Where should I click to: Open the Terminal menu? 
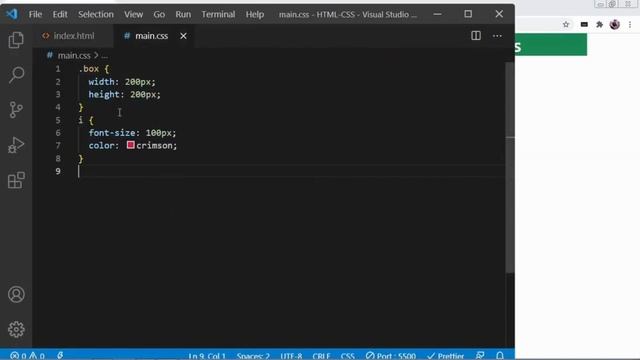218,14
